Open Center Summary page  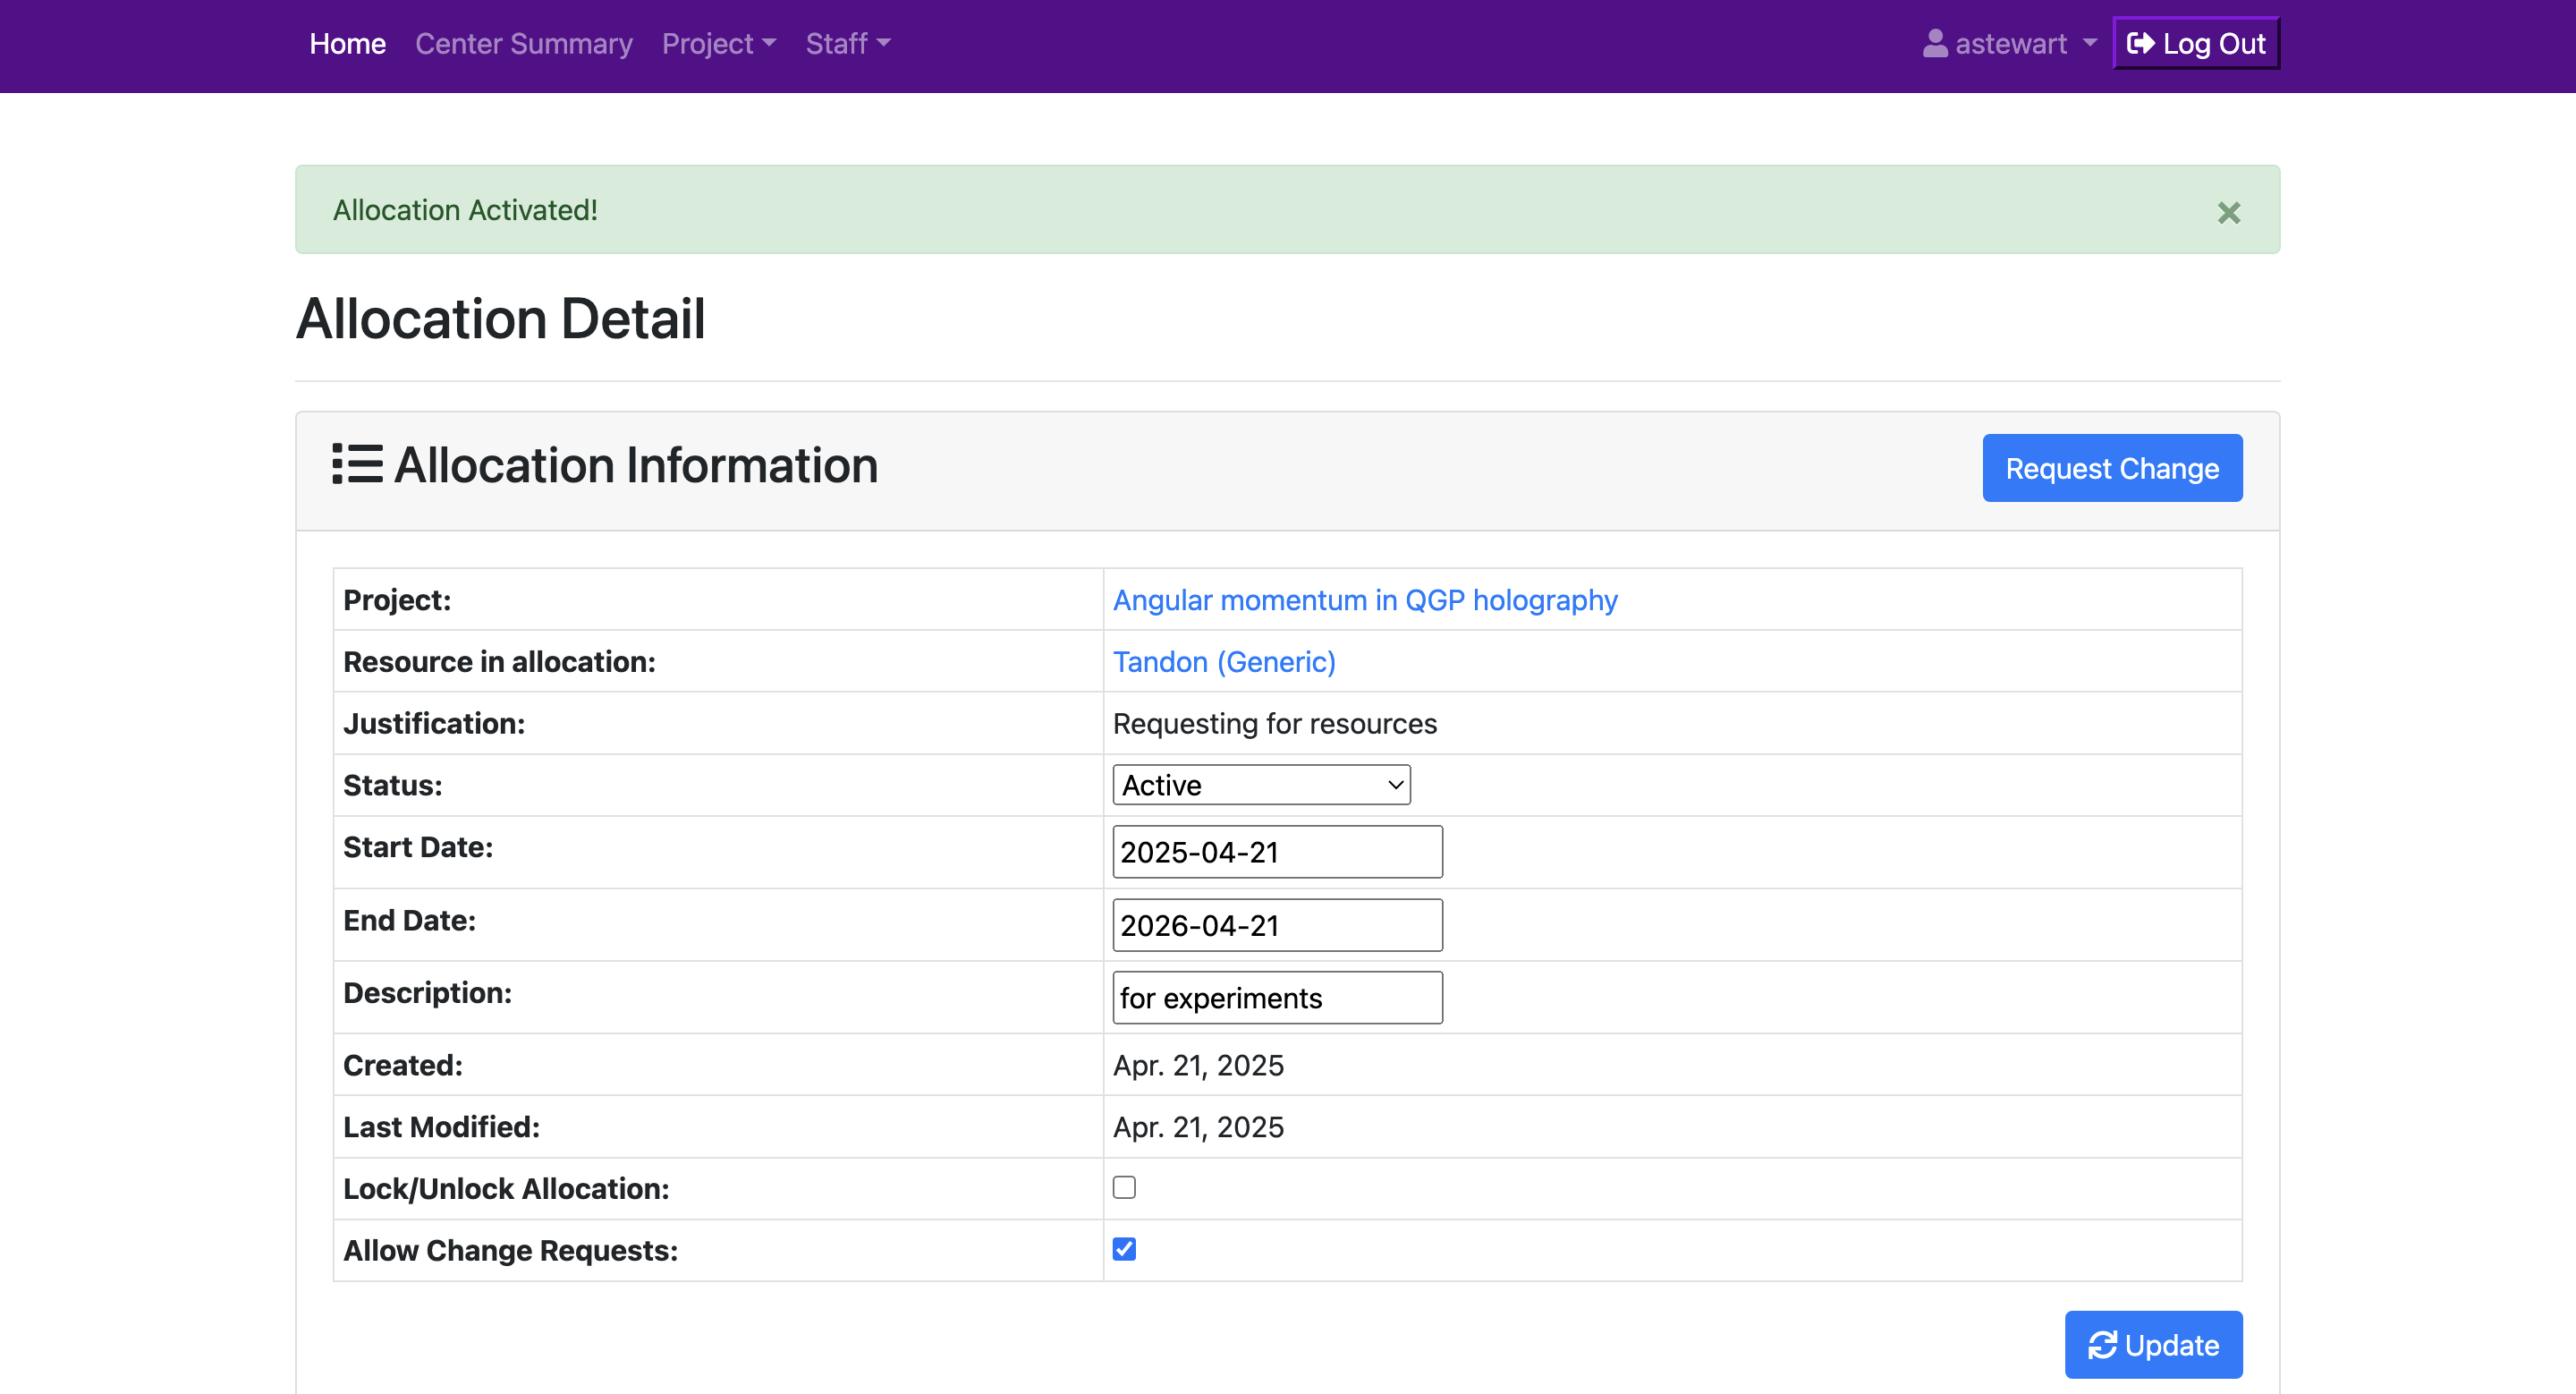coord(524,43)
